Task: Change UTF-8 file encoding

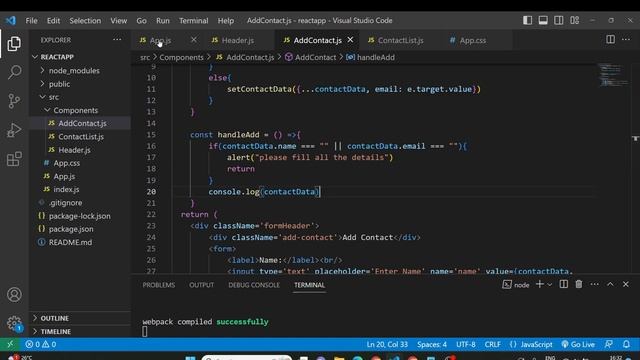Action: tap(466, 344)
